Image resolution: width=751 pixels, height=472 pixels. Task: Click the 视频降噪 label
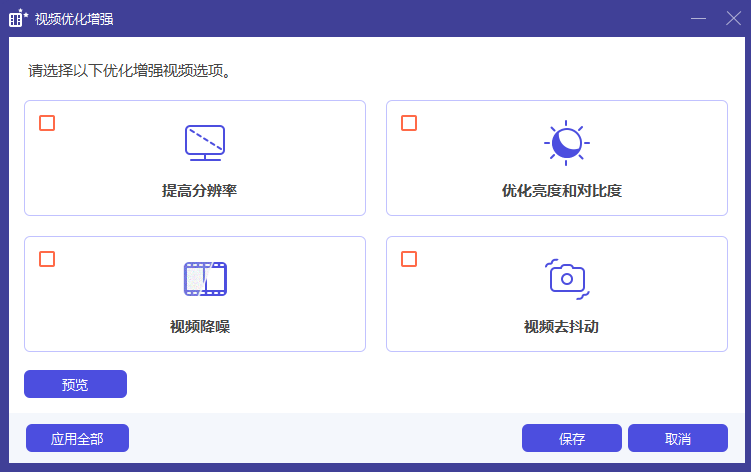[x=200, y=327]
